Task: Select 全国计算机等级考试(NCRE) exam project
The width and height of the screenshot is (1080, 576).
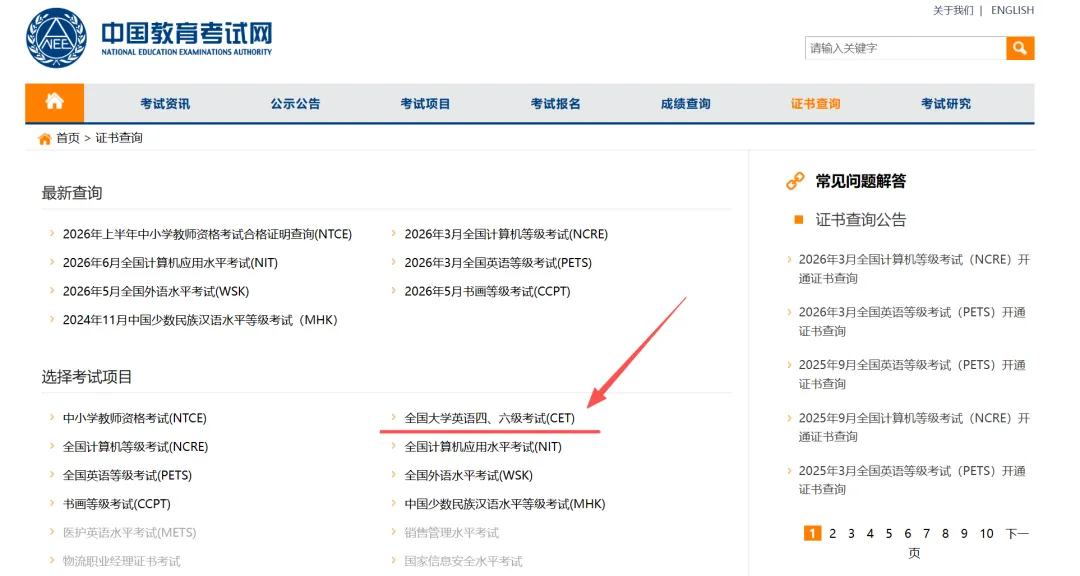Action: click(135, 446)
